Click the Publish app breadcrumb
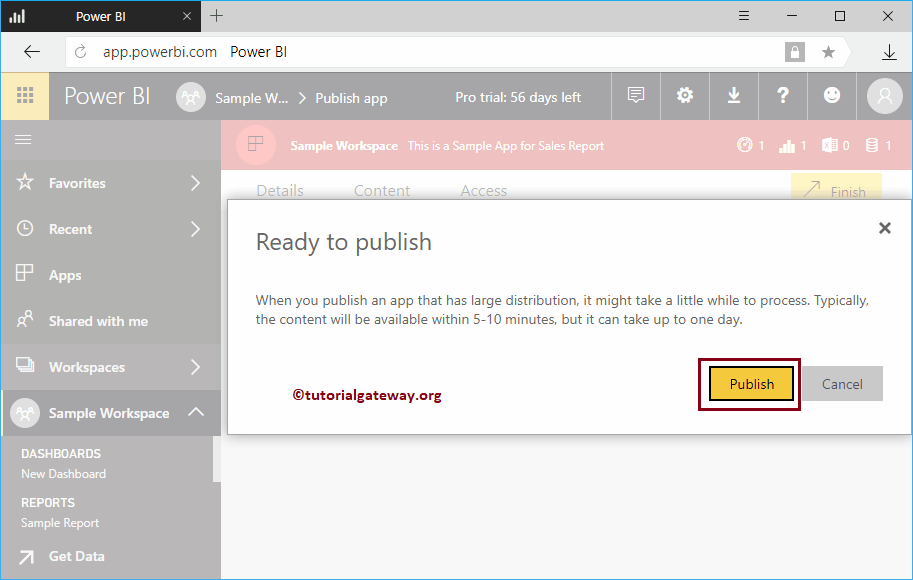 [351, 98]
